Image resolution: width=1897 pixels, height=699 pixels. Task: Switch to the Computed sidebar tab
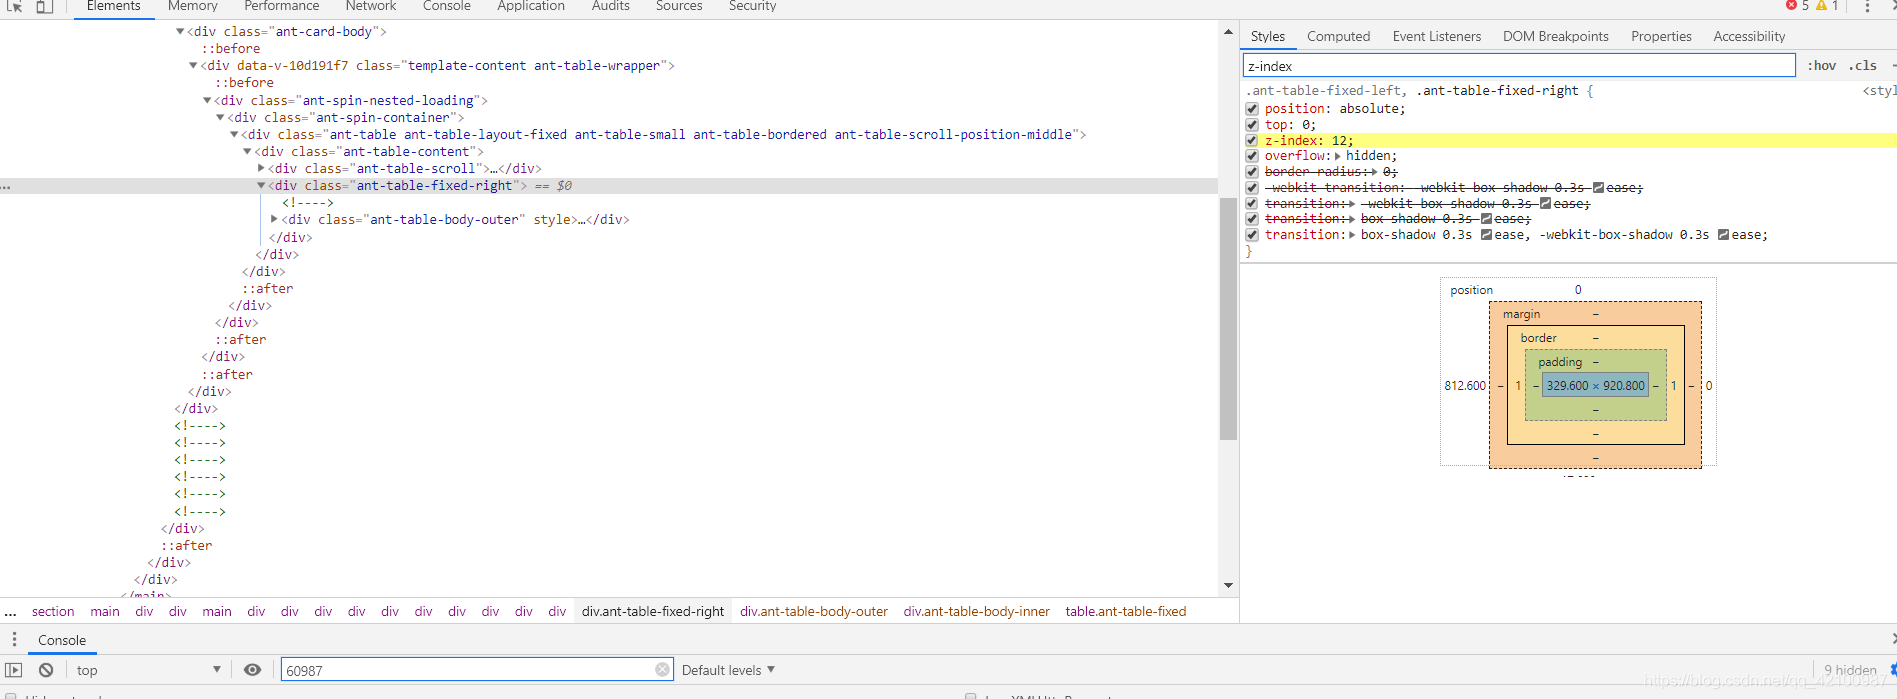1338,37
